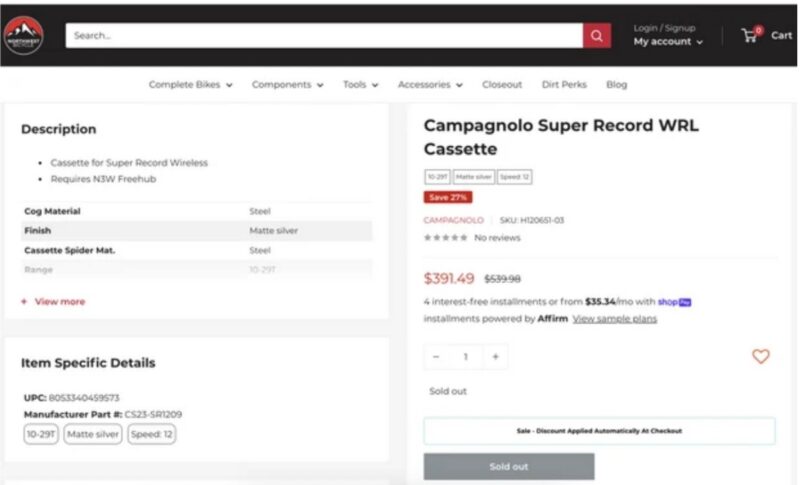
Task: Expand Components menu
Action: [287, 85]
